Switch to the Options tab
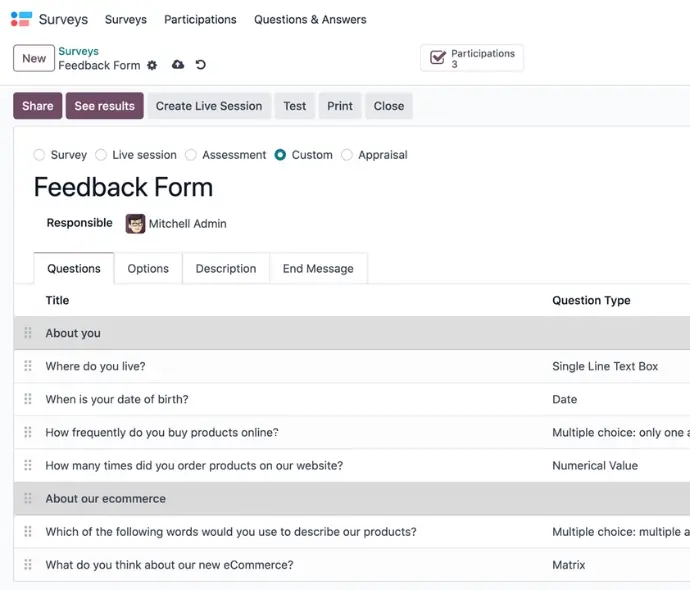Viewport: 690px width, 590px height. pos(148,268)
